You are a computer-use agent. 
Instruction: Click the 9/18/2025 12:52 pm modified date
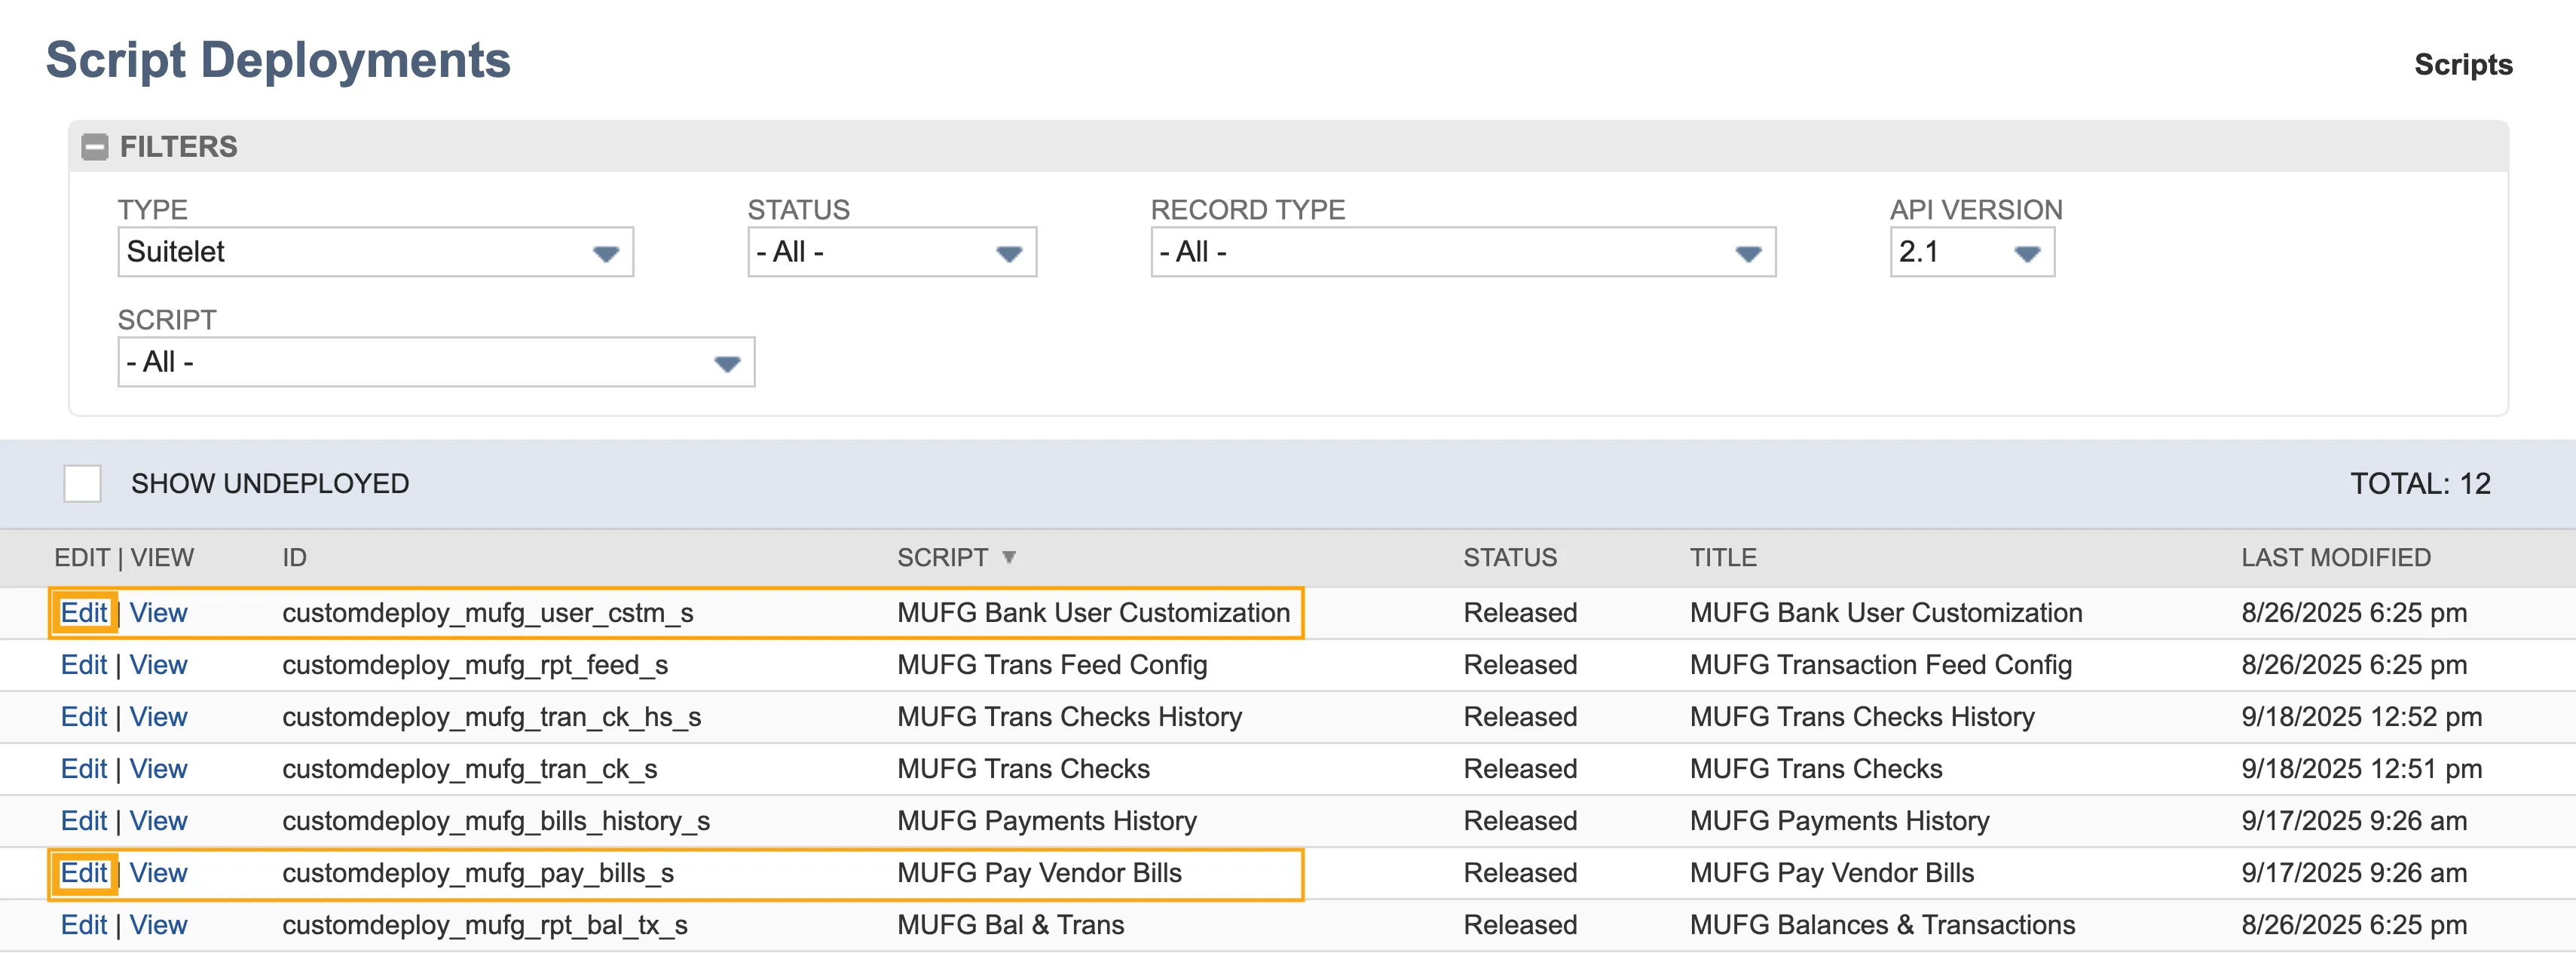coord(2361,717)
